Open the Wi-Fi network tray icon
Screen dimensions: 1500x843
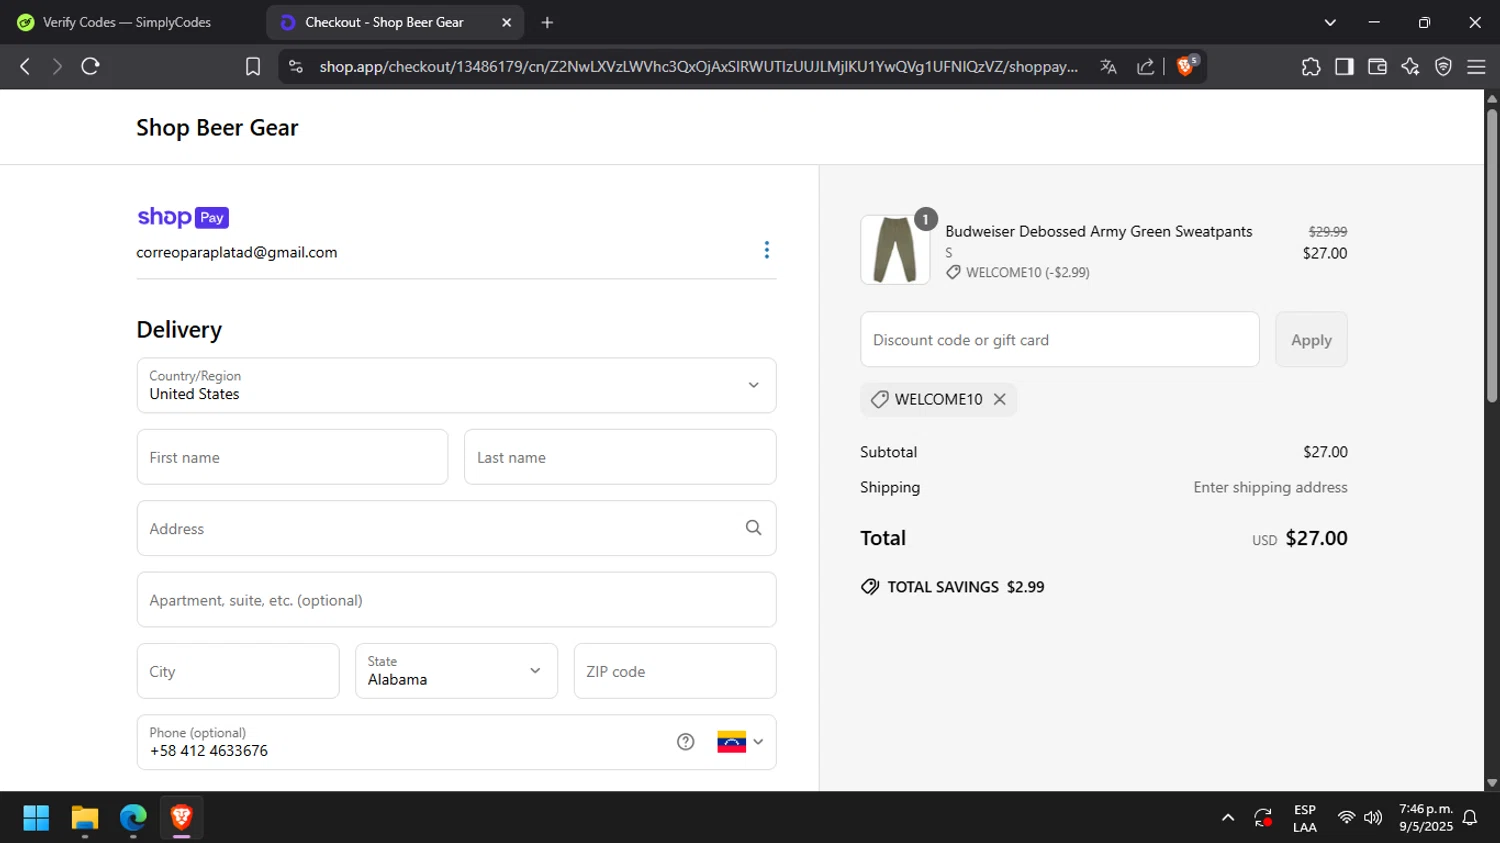pyautogui.click(x=1346, y=818)
